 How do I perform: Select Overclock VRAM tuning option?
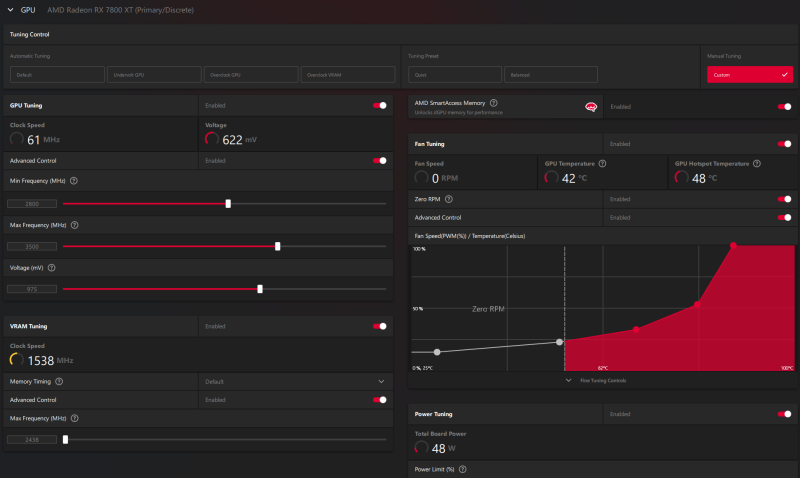348,74
